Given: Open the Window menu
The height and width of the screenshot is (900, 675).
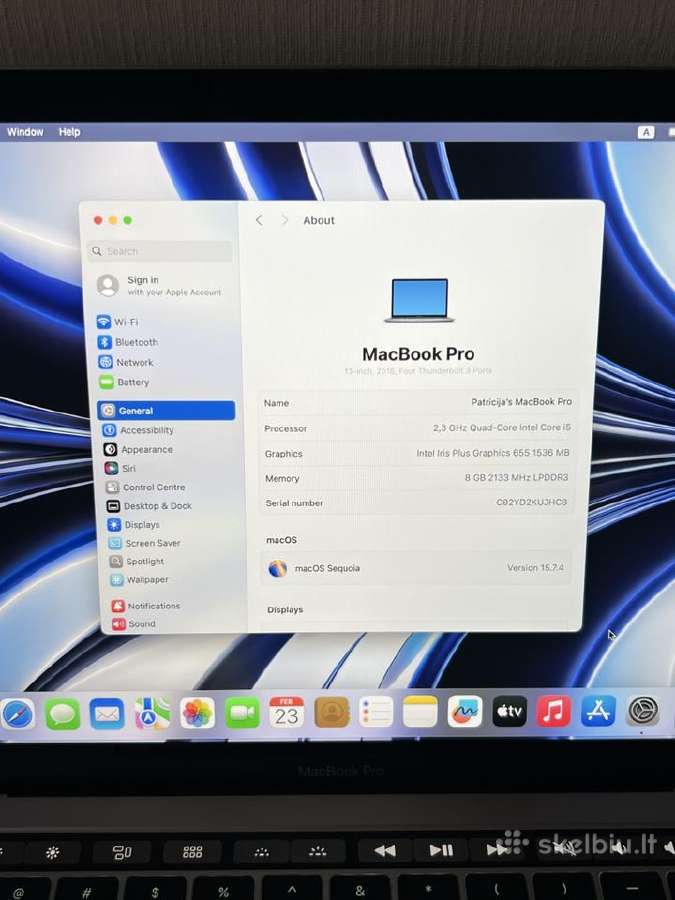Looking at the screenshot, I should [x=25, y=131].
